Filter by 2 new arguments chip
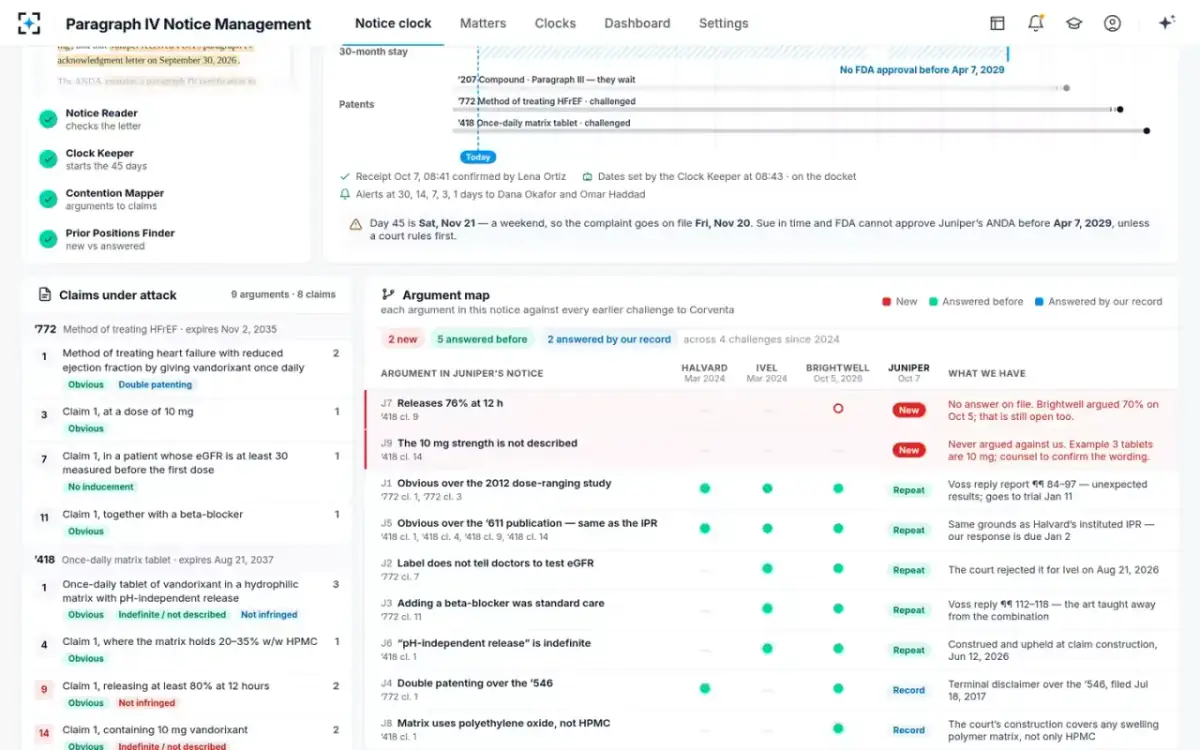This screenshot has height=750, width=1200. (403, 339)
